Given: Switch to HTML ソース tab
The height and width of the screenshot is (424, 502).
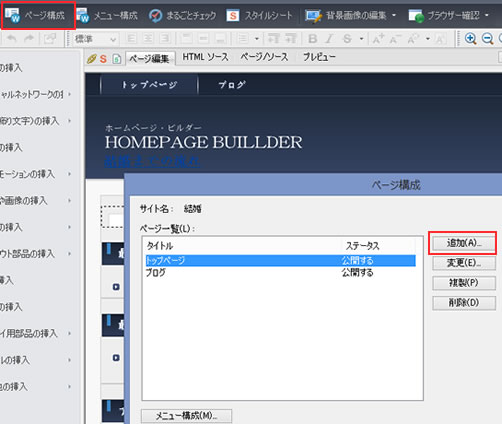Looking at the screenshot, I should (205, 57).
